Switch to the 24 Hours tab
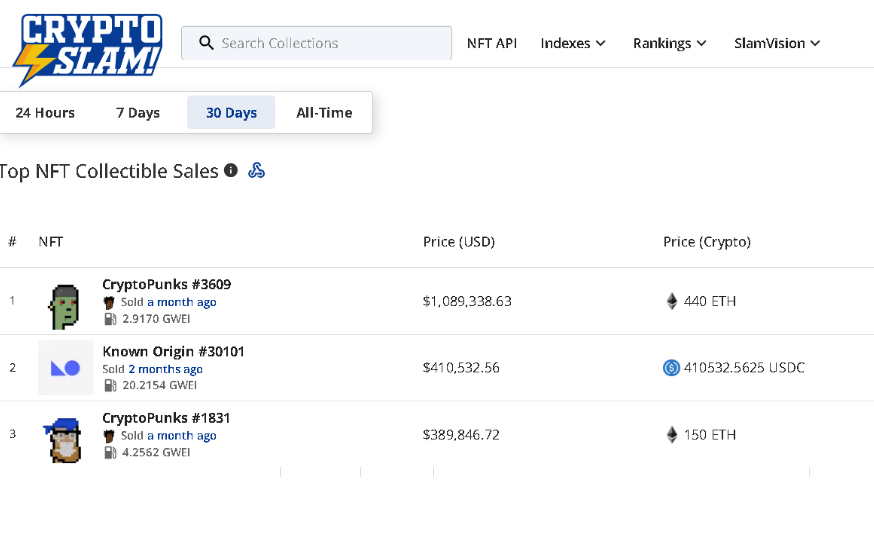Image resolution: width=874 pixels, height=533 pixels. tap(45, 113)
